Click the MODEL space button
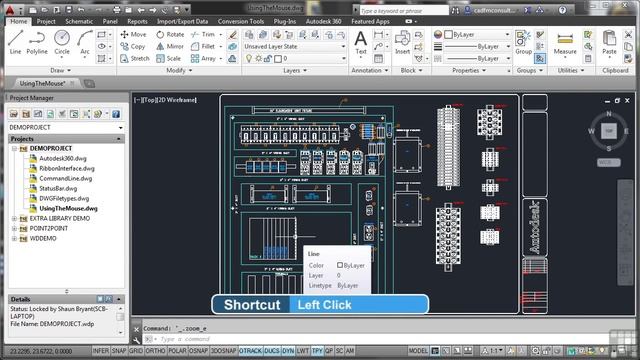Screen dimensions: 640x360 (418, 351)
